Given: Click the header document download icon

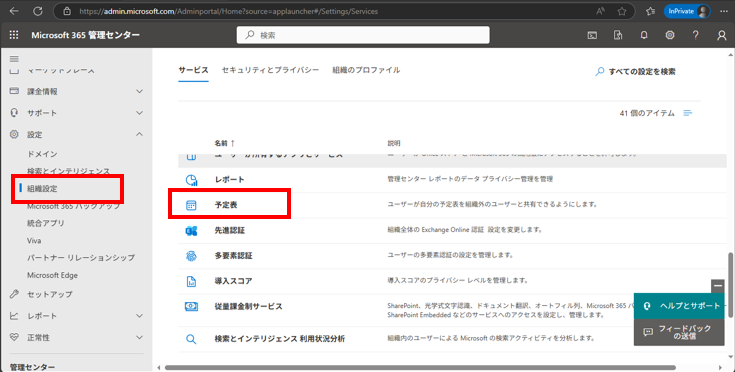Looking at the screenshot, I should pyautogui.click(x=618, y=35).
